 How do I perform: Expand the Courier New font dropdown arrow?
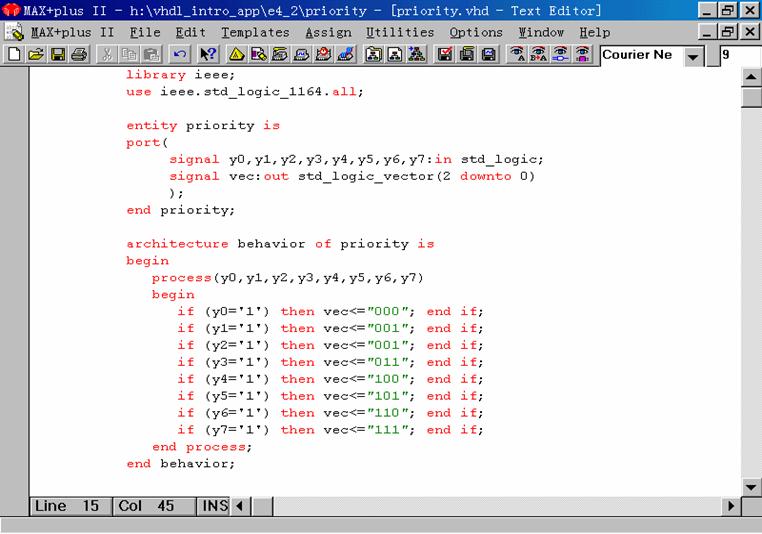693,56
